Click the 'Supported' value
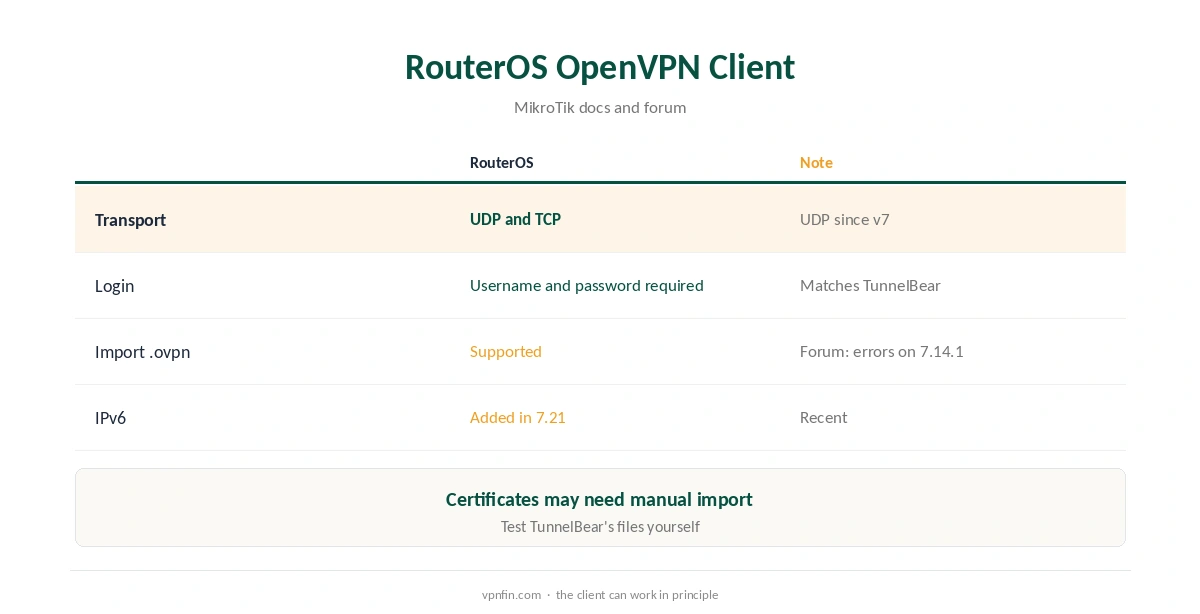 [506, 351]
